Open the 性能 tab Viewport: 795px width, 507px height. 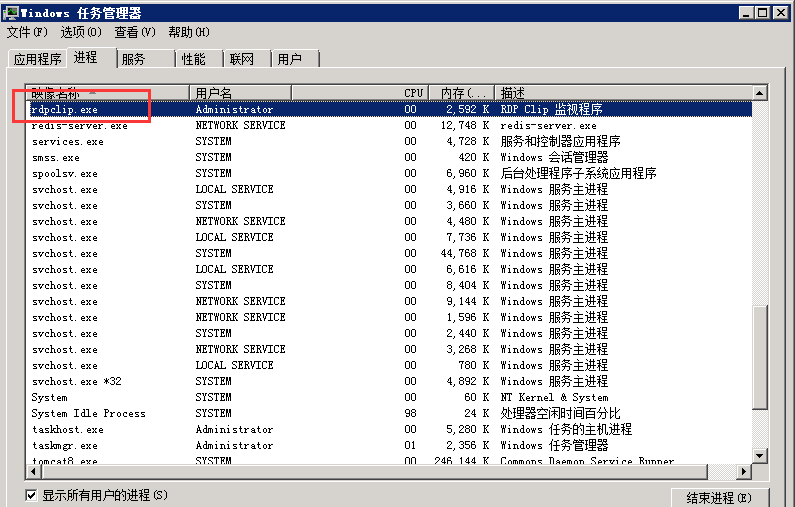(200, 59)
